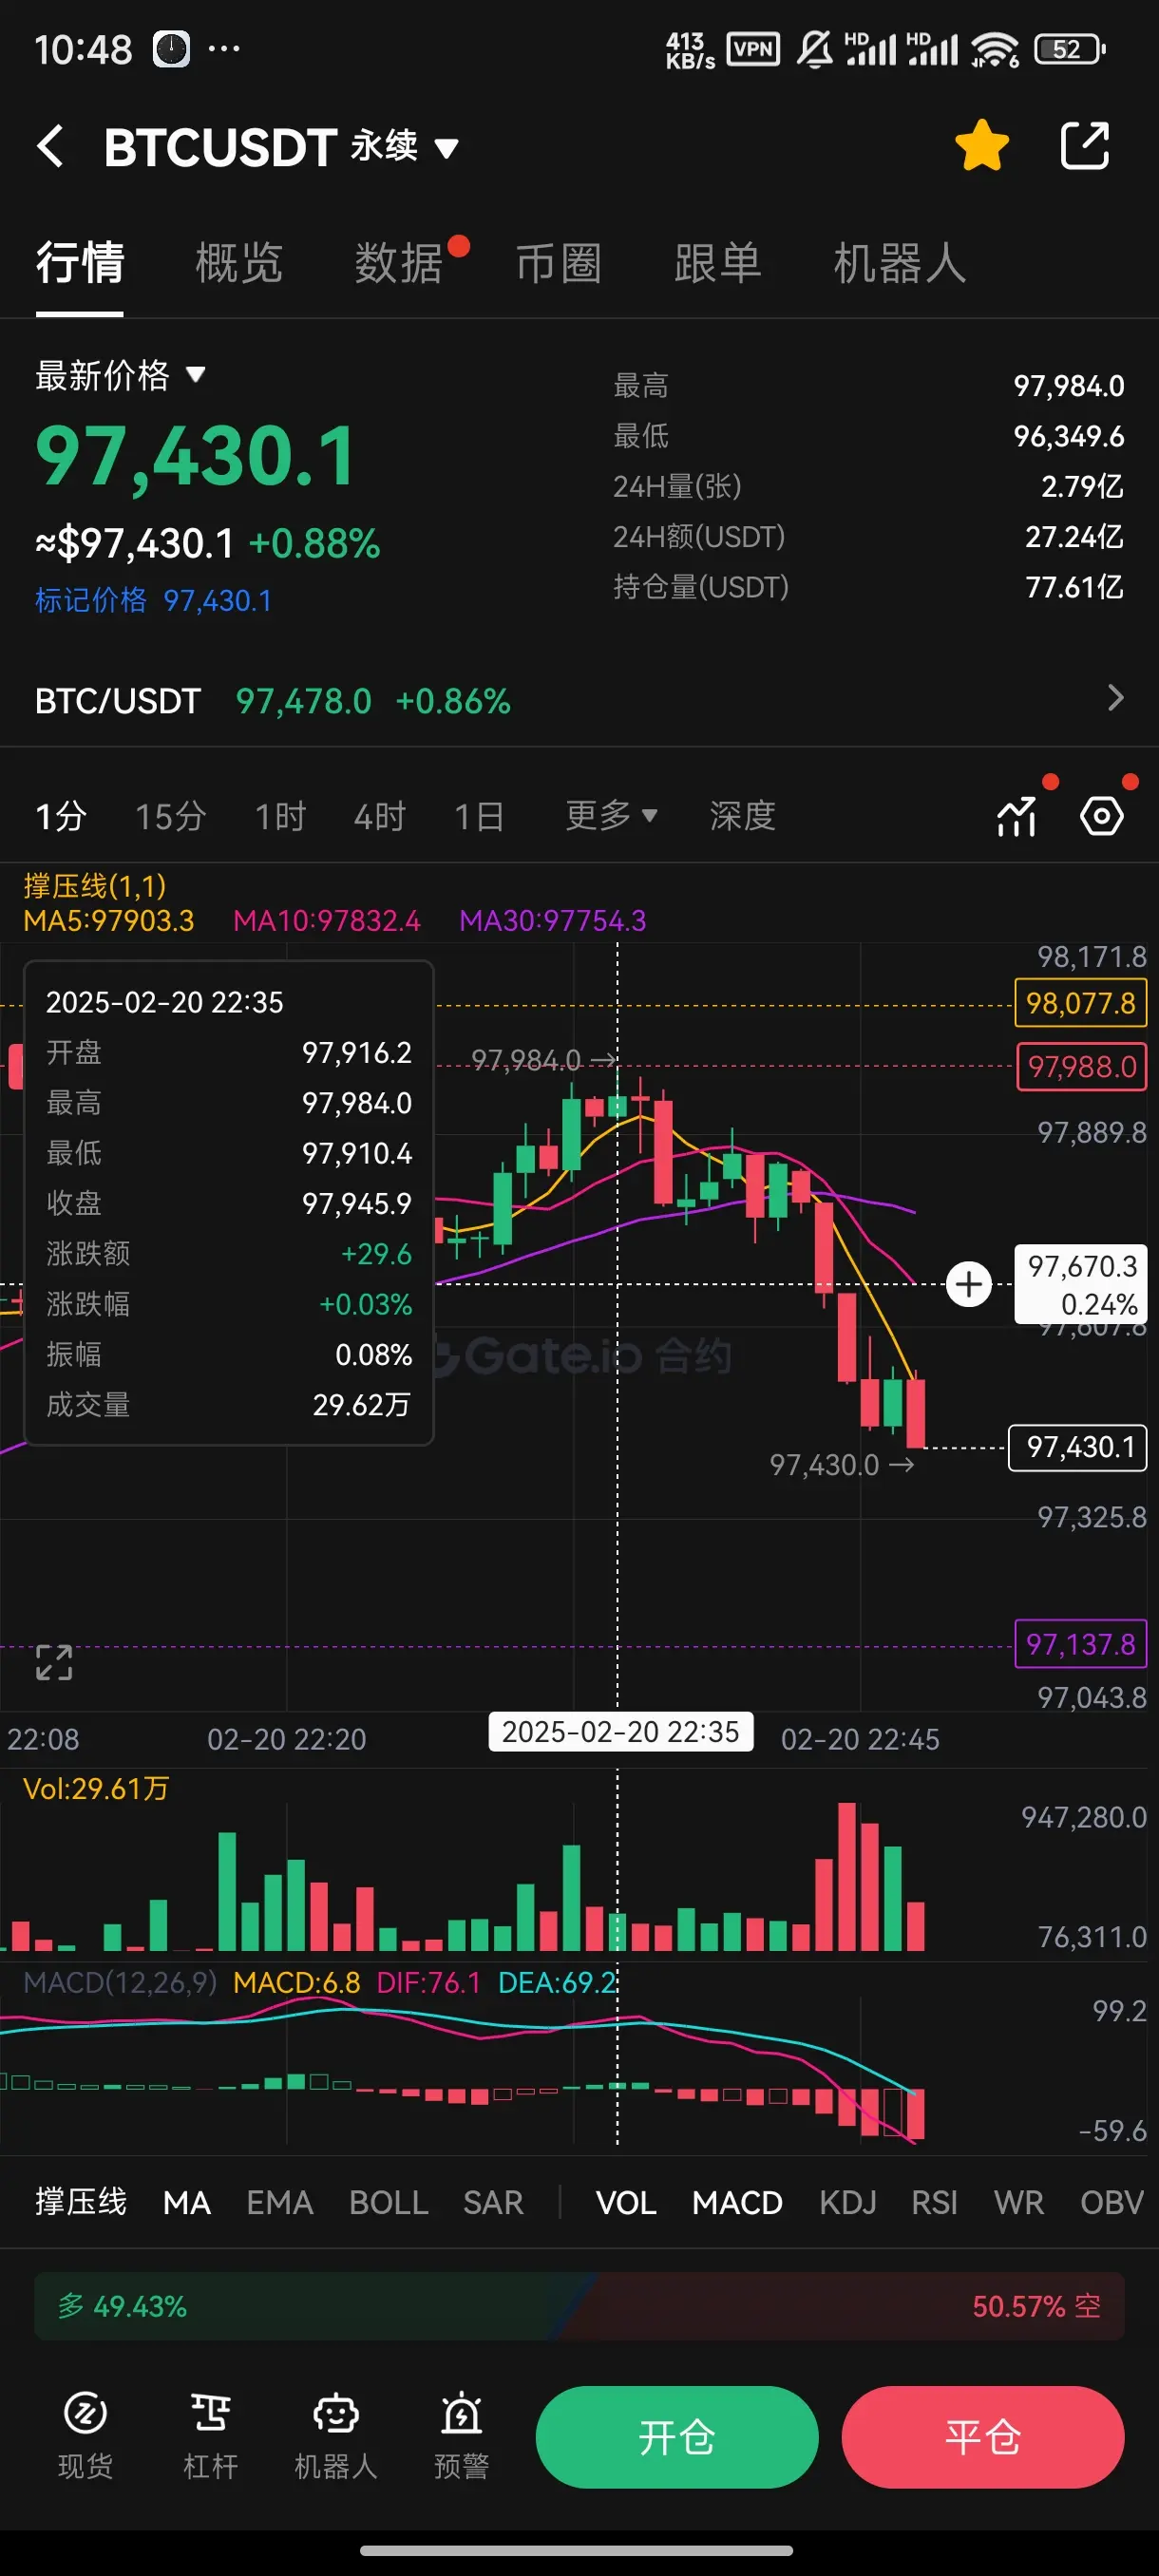Toggle the BOLL indicator
Viewport: 1159px width, 2576px height.
[x=389, y=2202]
